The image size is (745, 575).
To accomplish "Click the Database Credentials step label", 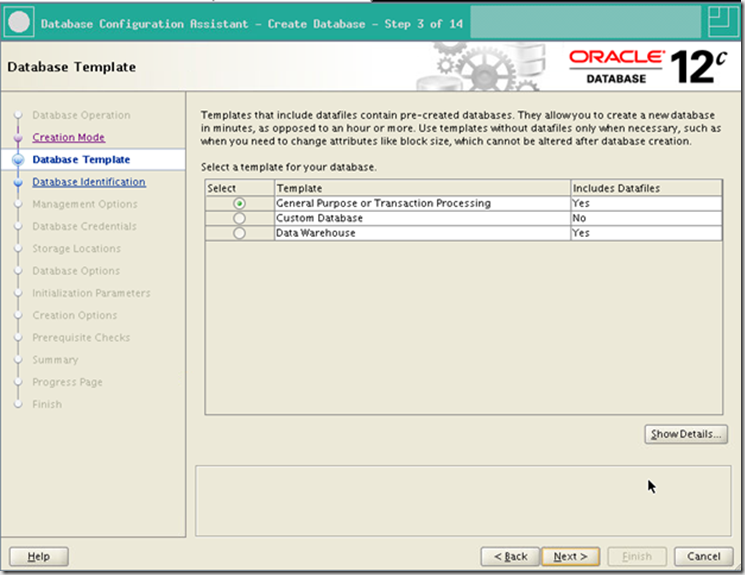I will (84, 227).
